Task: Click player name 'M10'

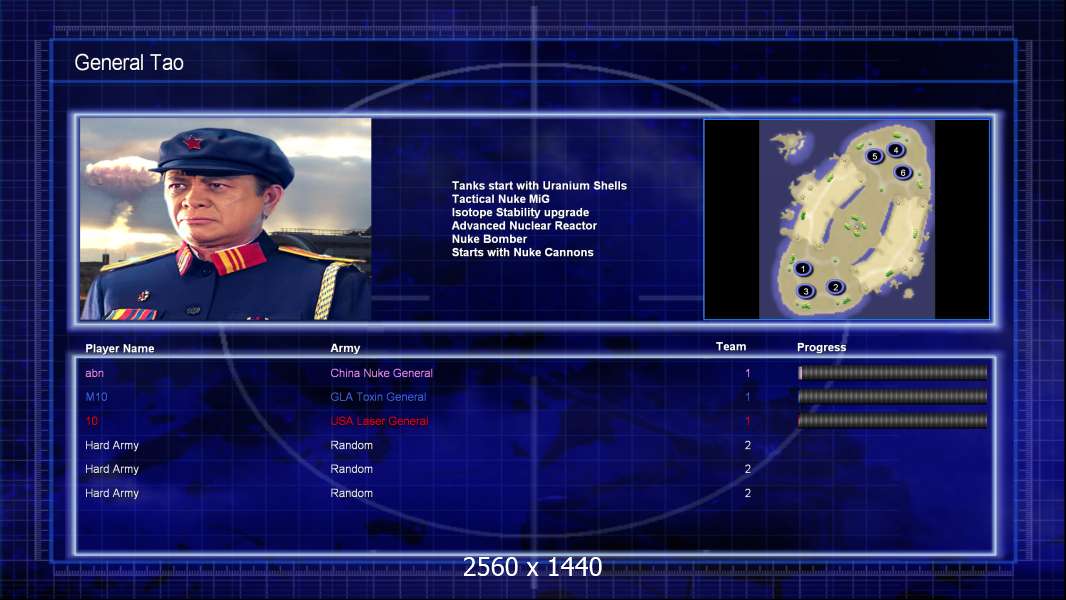Action: [97, 397]
